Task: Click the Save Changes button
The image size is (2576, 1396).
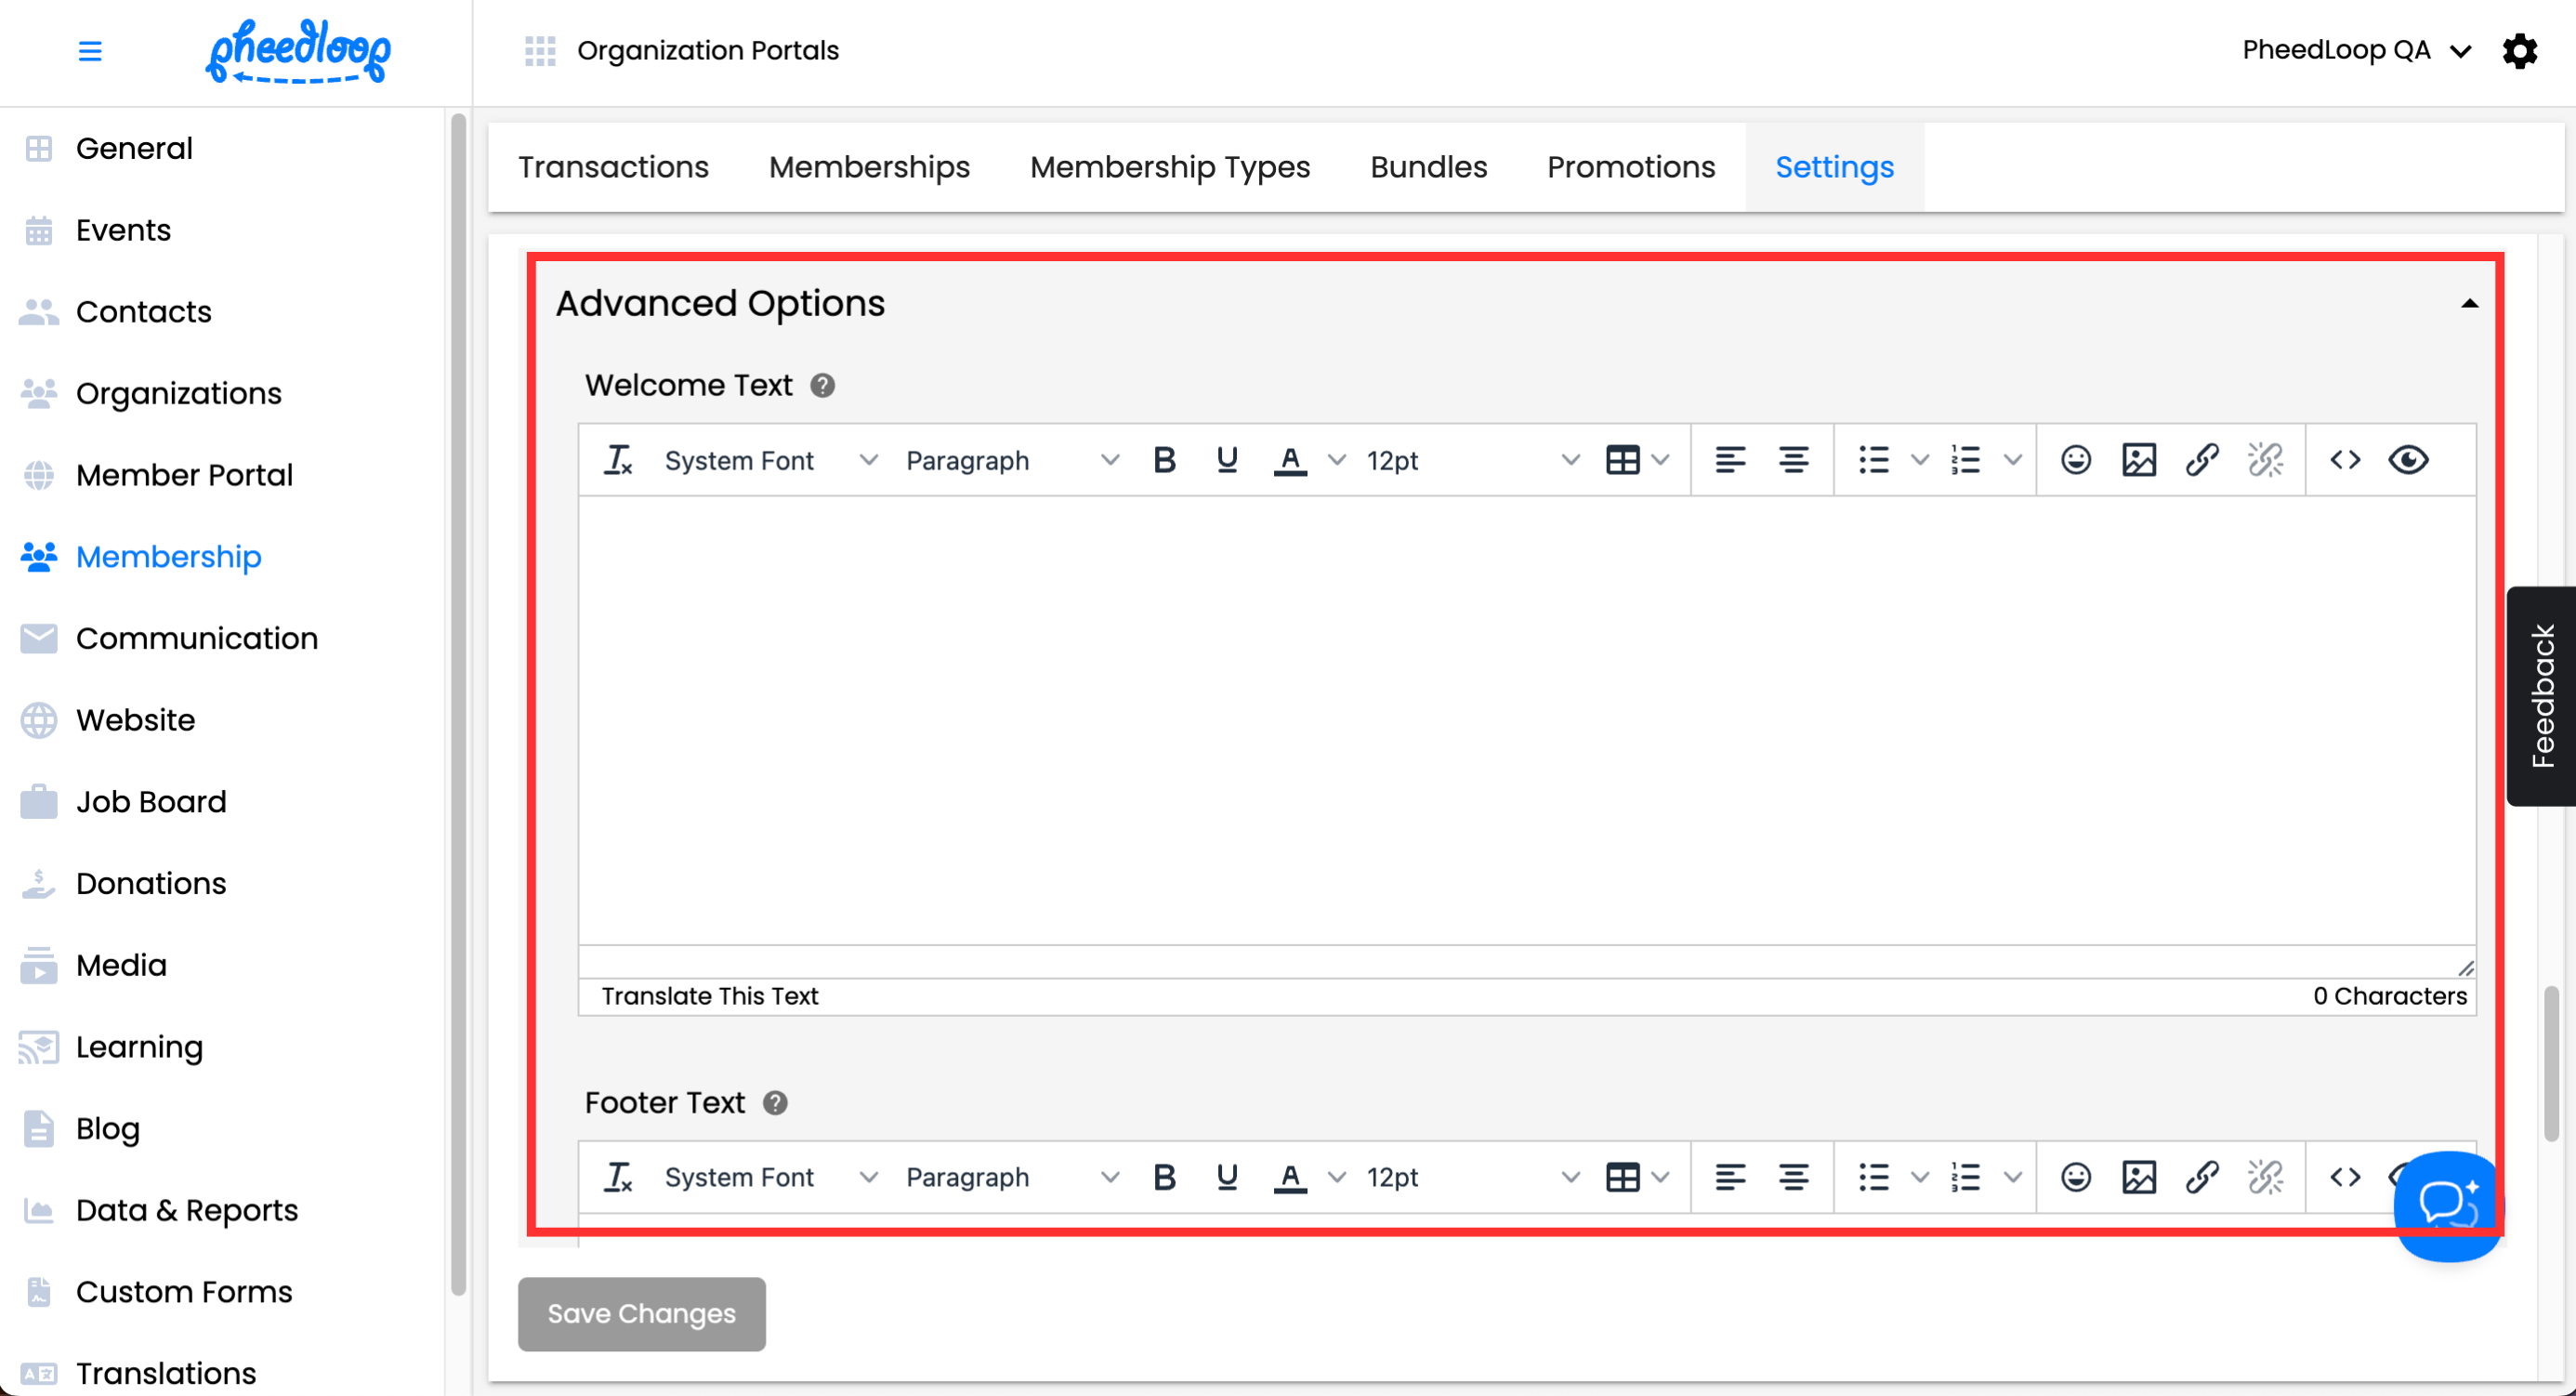Action: tap(641, 1313)
